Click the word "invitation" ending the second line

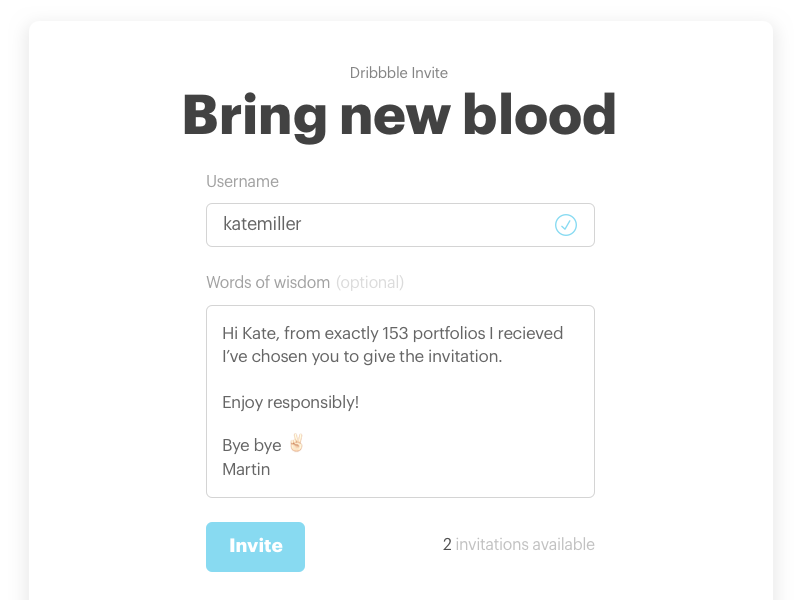(463, 356)
